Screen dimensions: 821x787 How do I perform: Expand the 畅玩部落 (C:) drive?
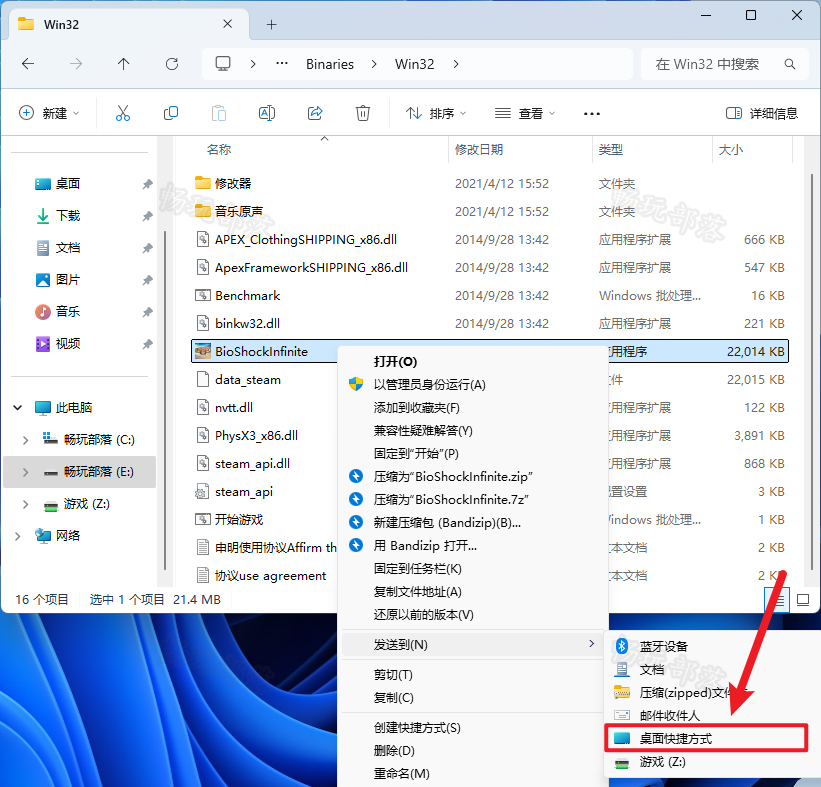coord(25,440)
